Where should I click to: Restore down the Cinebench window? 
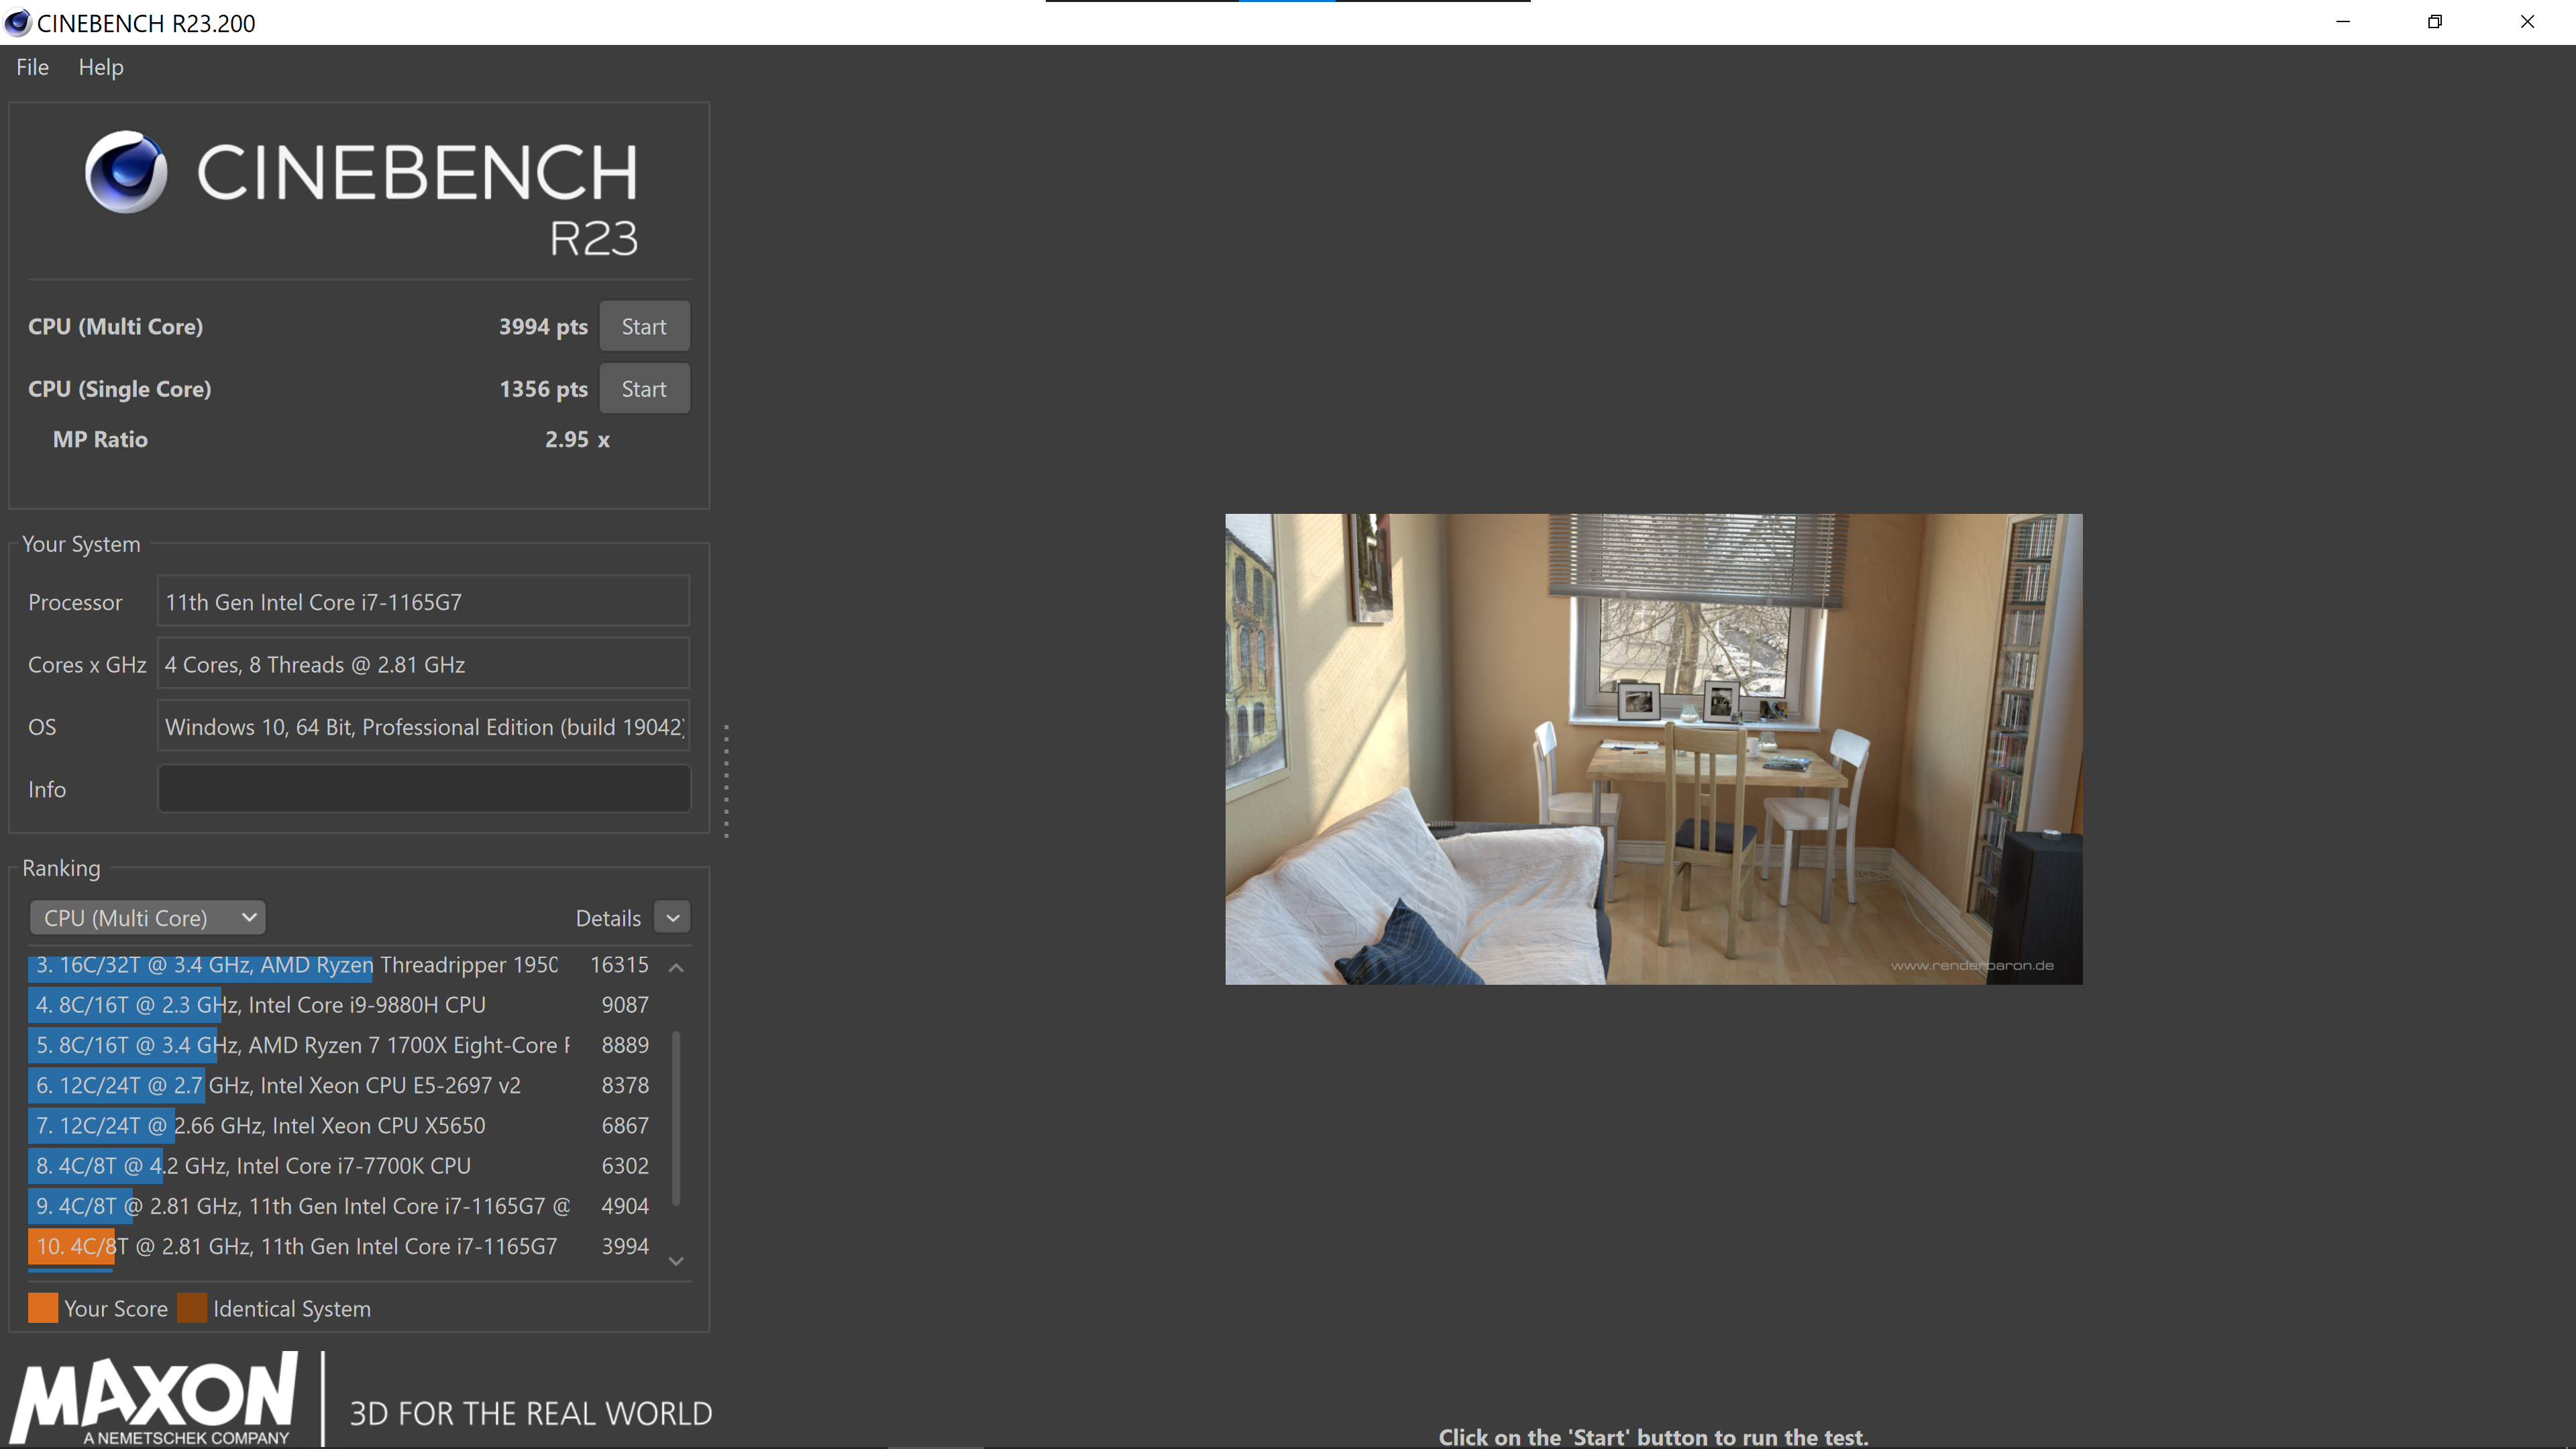pyautogui.click(x=2435, y=22)
